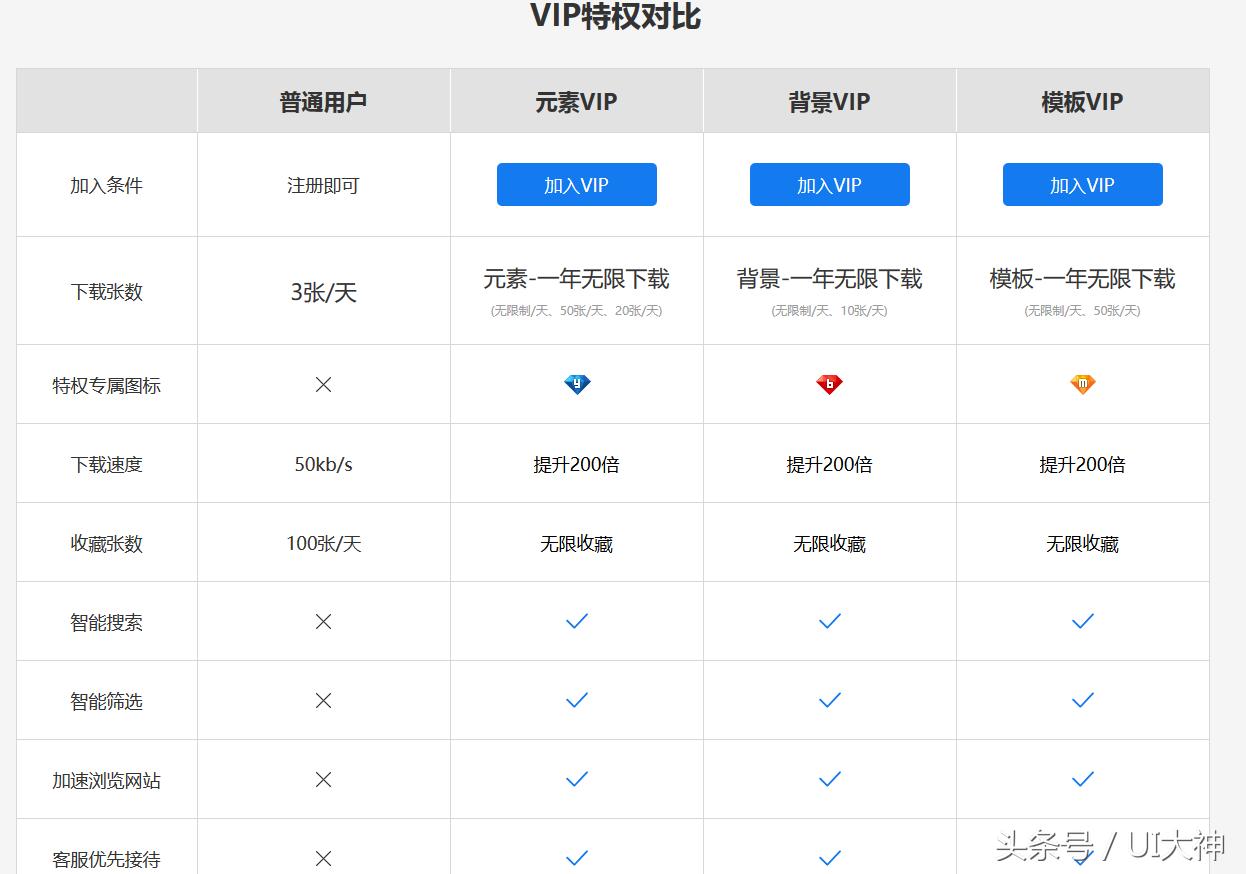This screenshot has height=874, width=1246.
Task: Select the 普通用户 column header
Action: tap(322, 100)
